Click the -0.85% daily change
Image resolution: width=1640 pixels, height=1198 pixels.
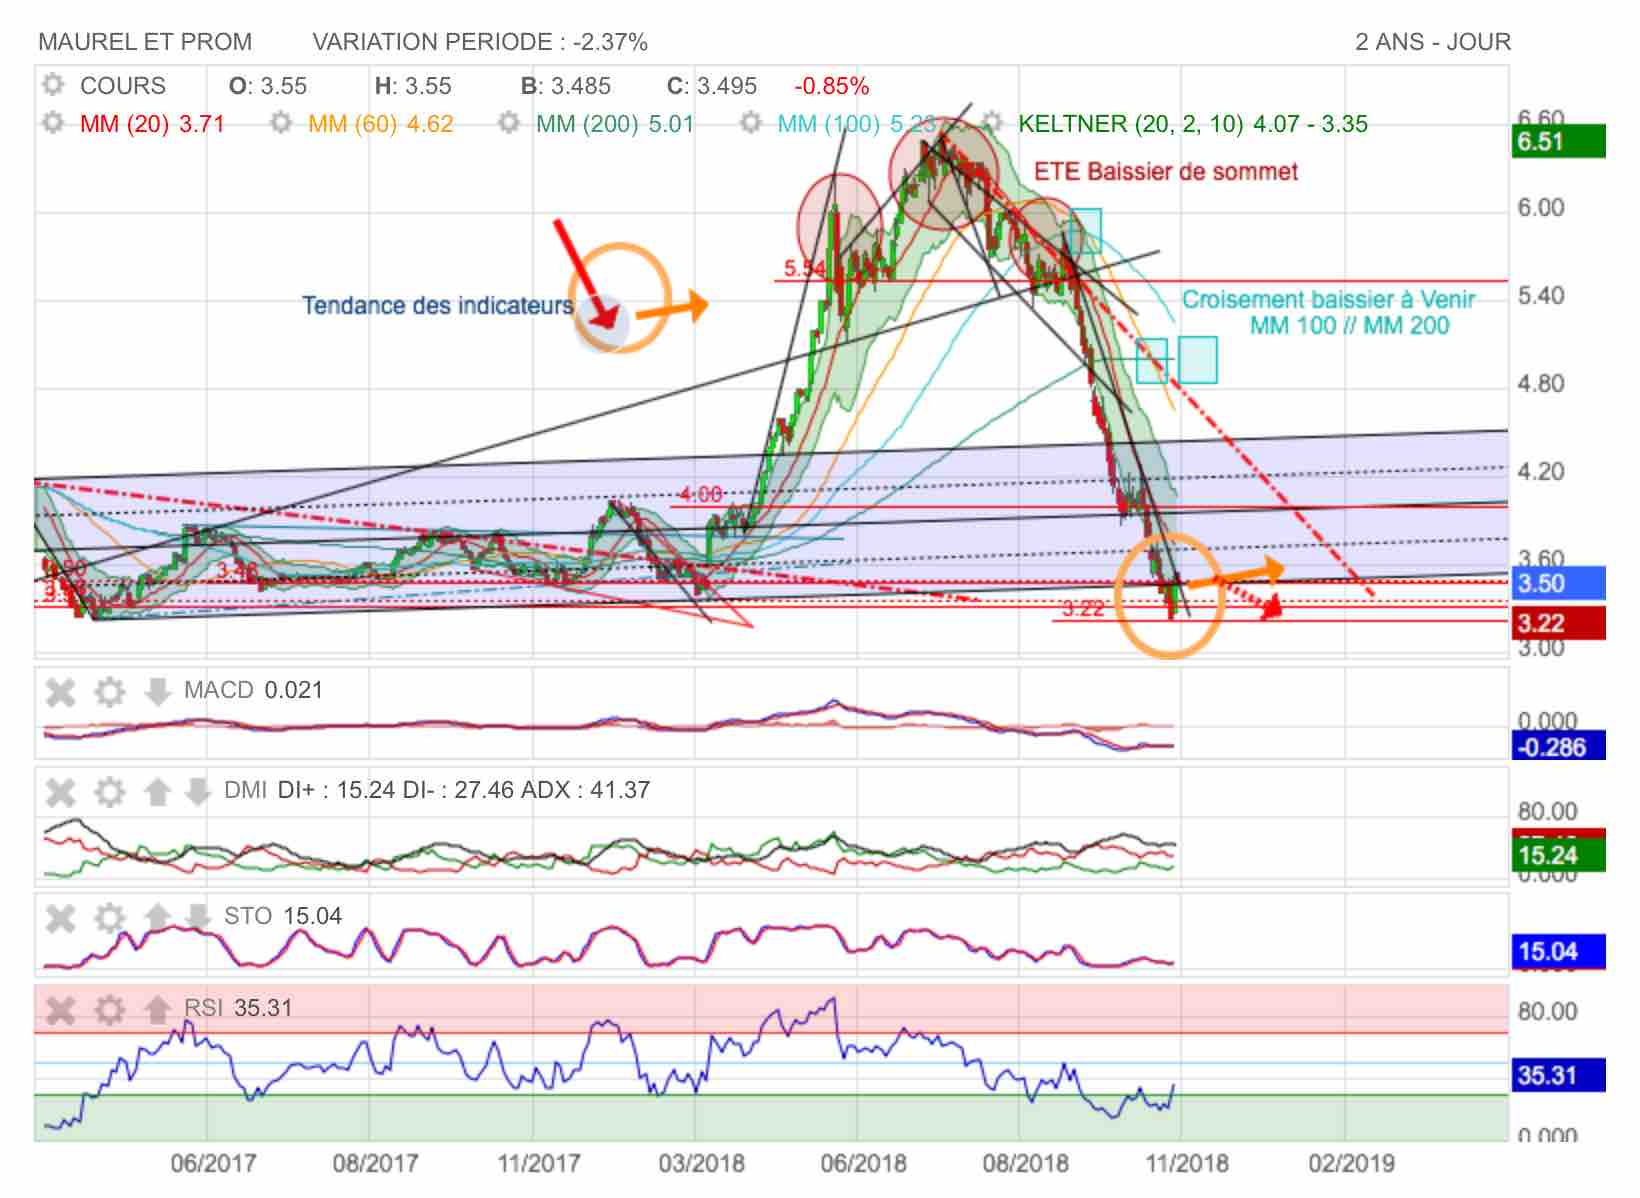point(831,86)
